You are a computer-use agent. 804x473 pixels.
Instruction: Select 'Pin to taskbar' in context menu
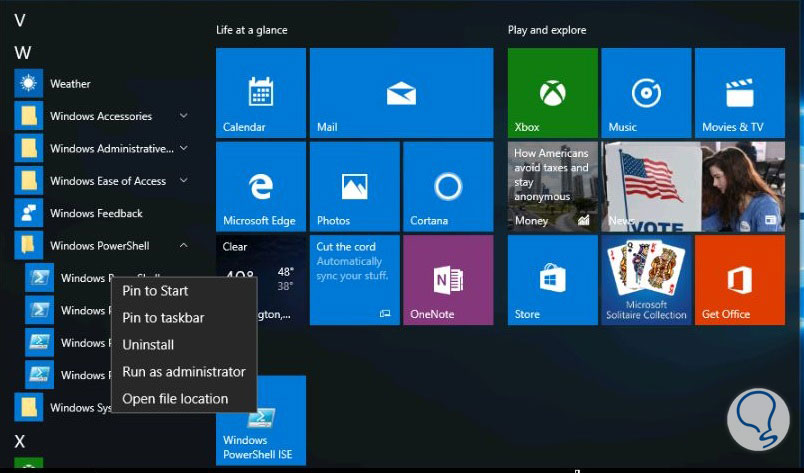pos(184,318)
